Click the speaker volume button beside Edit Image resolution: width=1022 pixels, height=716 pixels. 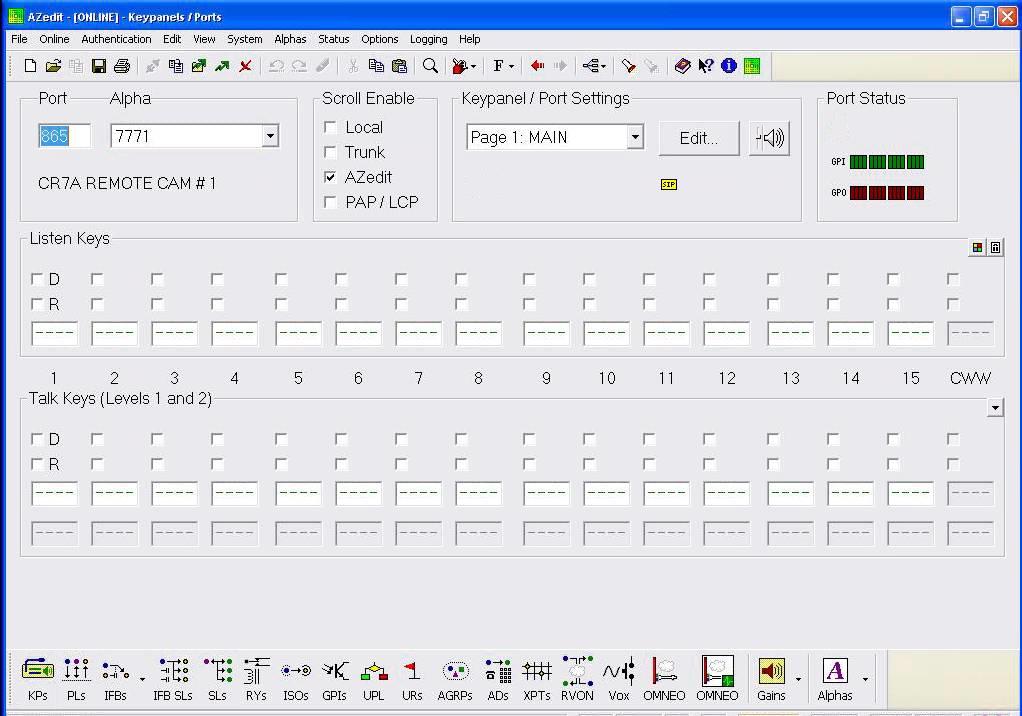tap(769, 138)
